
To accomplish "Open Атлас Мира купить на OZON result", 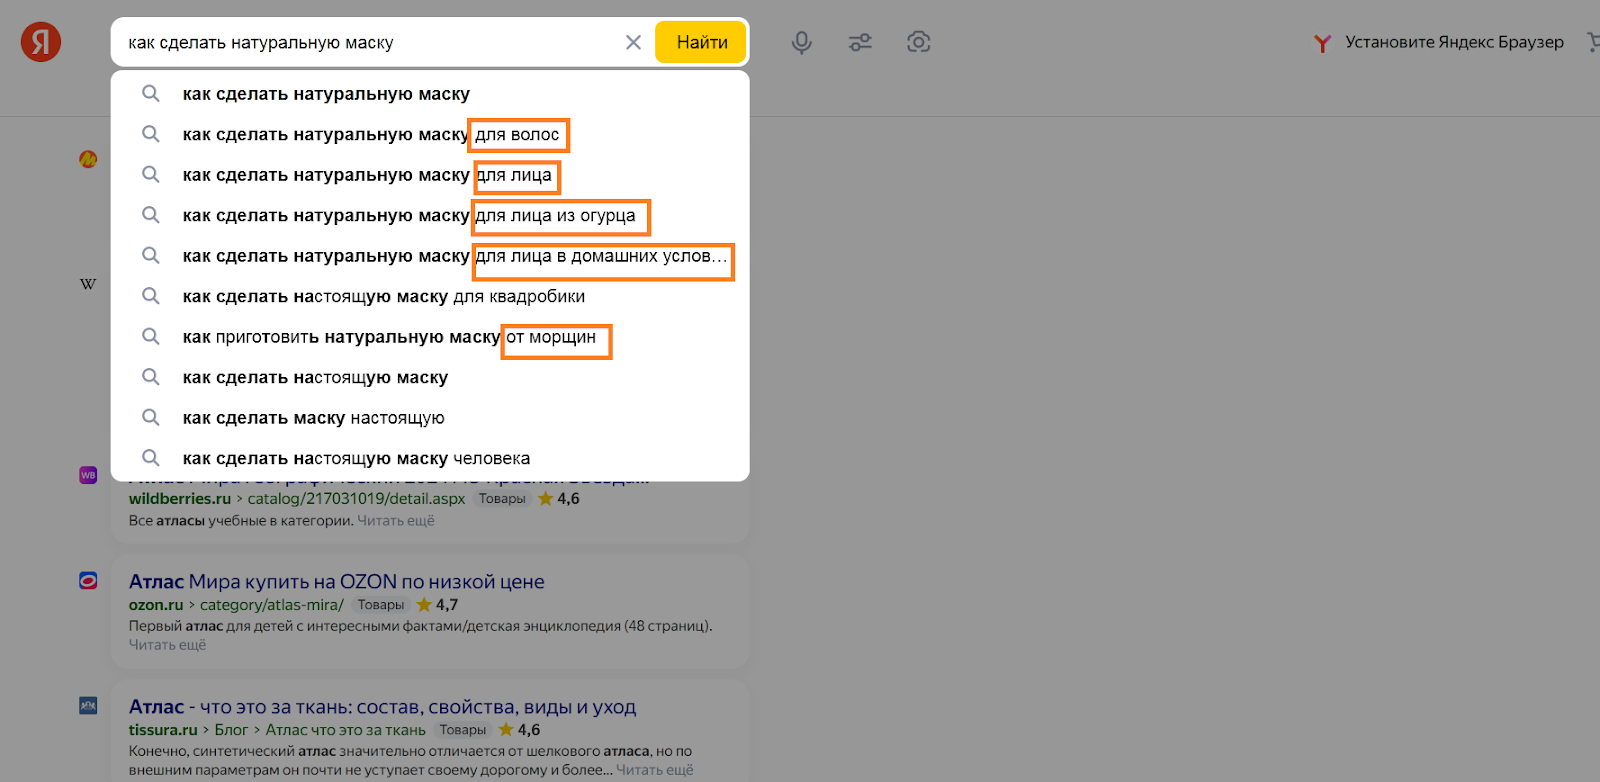I will click(336, 582).
